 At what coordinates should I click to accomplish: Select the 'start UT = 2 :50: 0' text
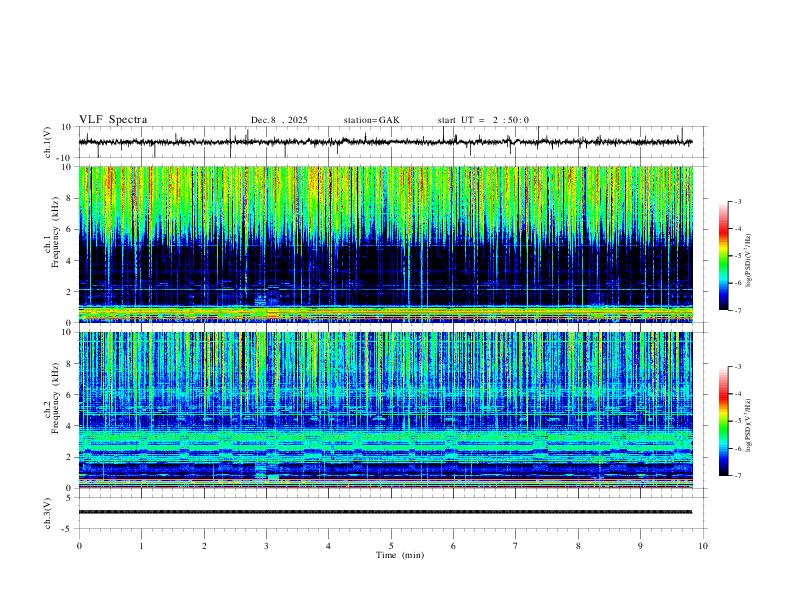tap(483, 120)
